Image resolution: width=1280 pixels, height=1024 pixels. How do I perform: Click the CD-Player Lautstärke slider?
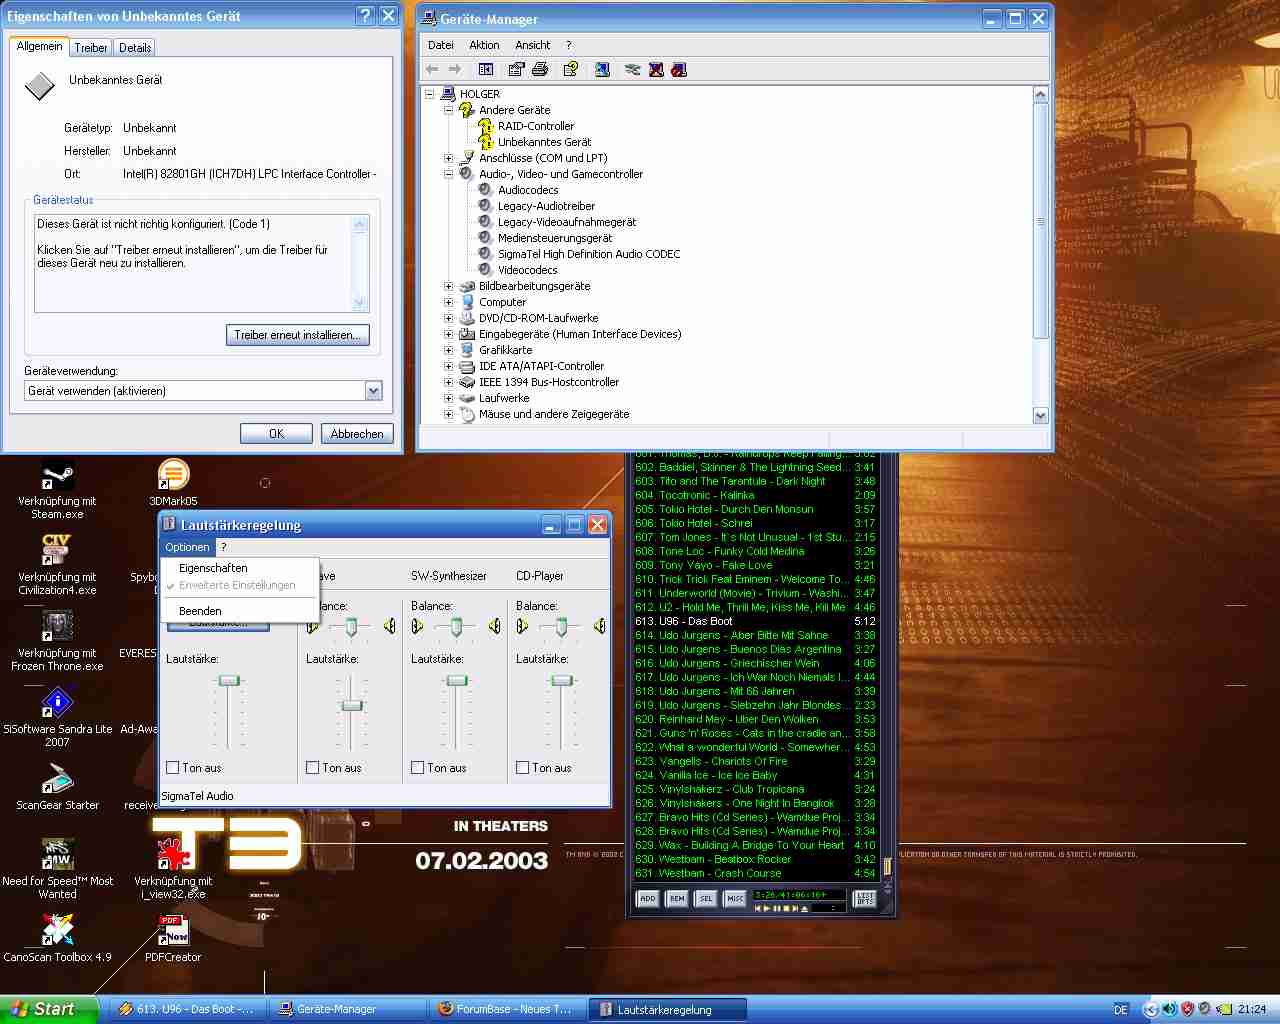562,681
